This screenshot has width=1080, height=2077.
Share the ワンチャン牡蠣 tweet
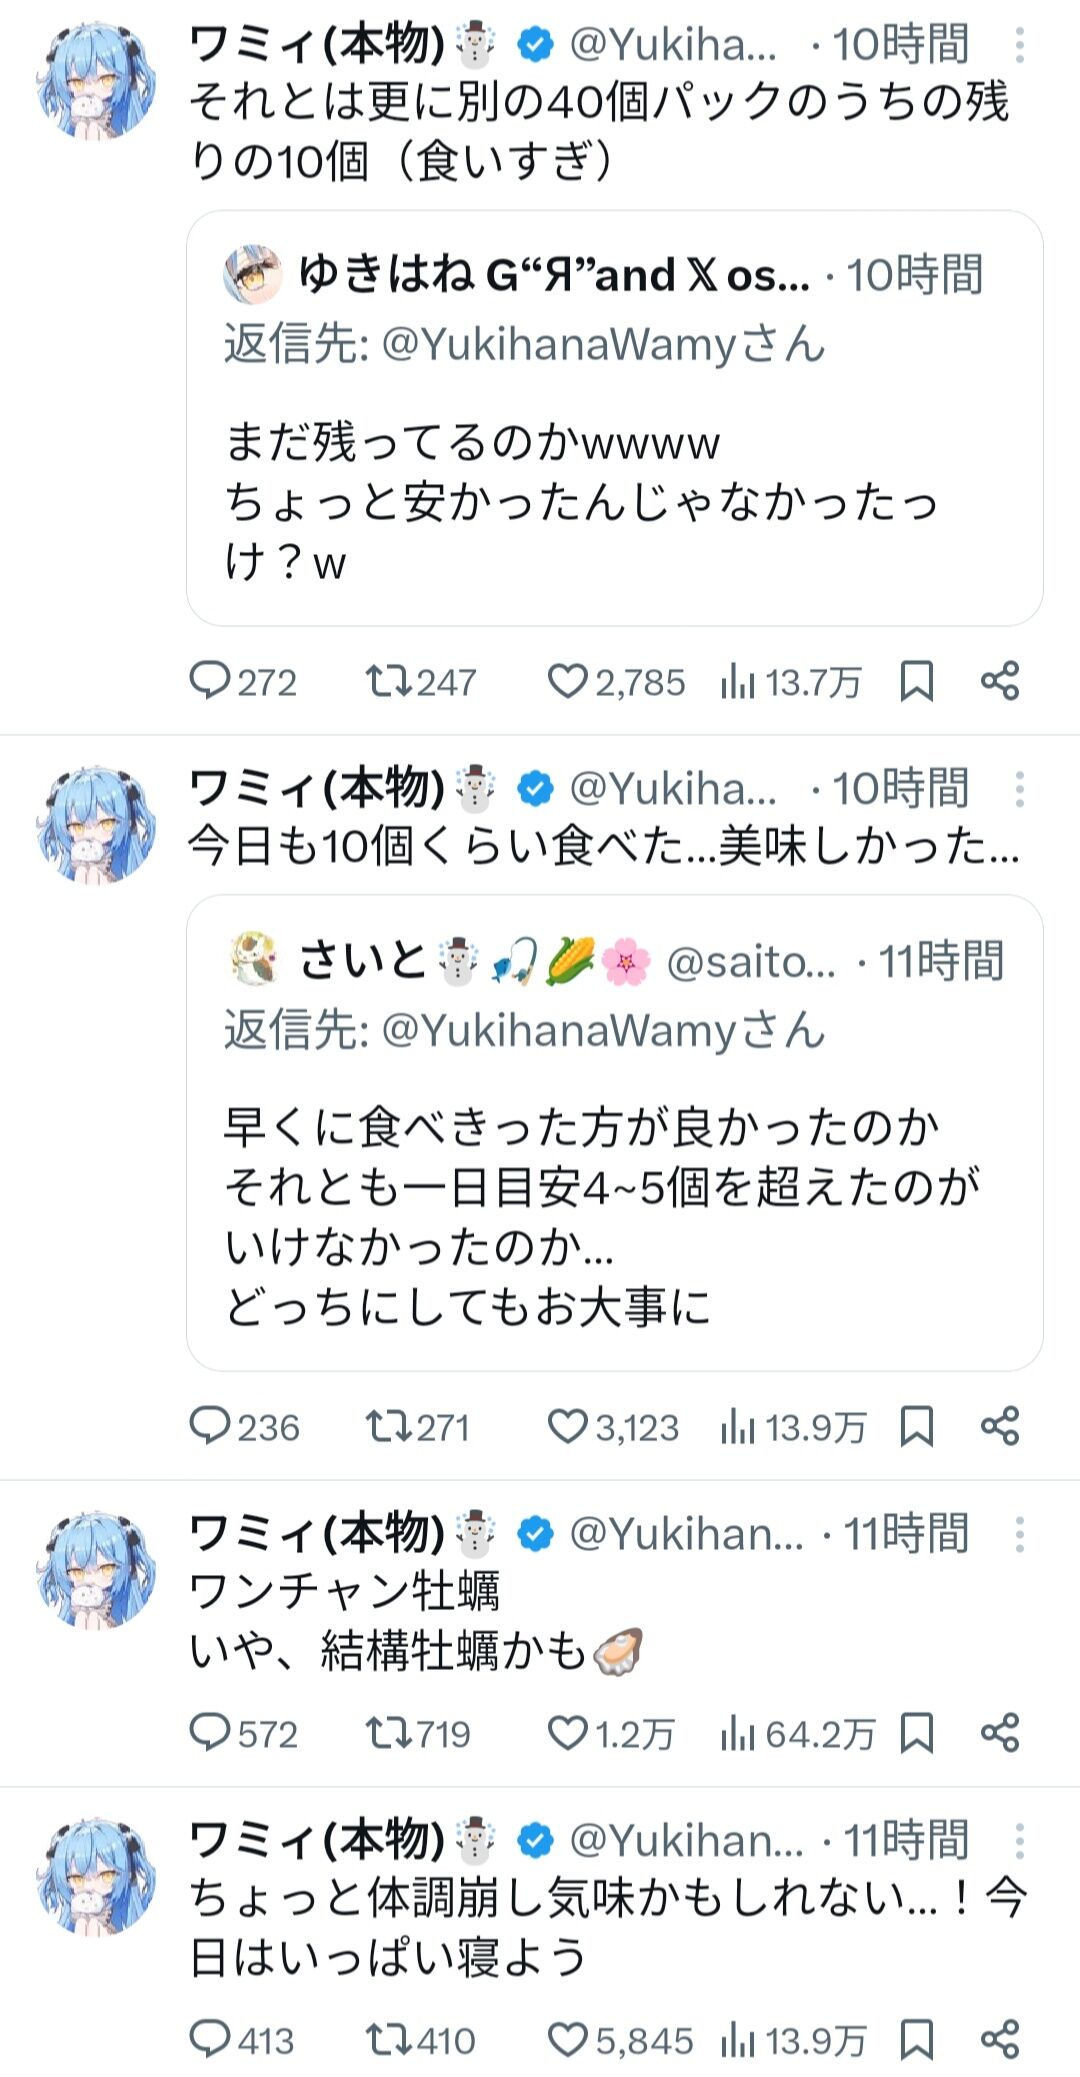click(x=1000, y=1734)
